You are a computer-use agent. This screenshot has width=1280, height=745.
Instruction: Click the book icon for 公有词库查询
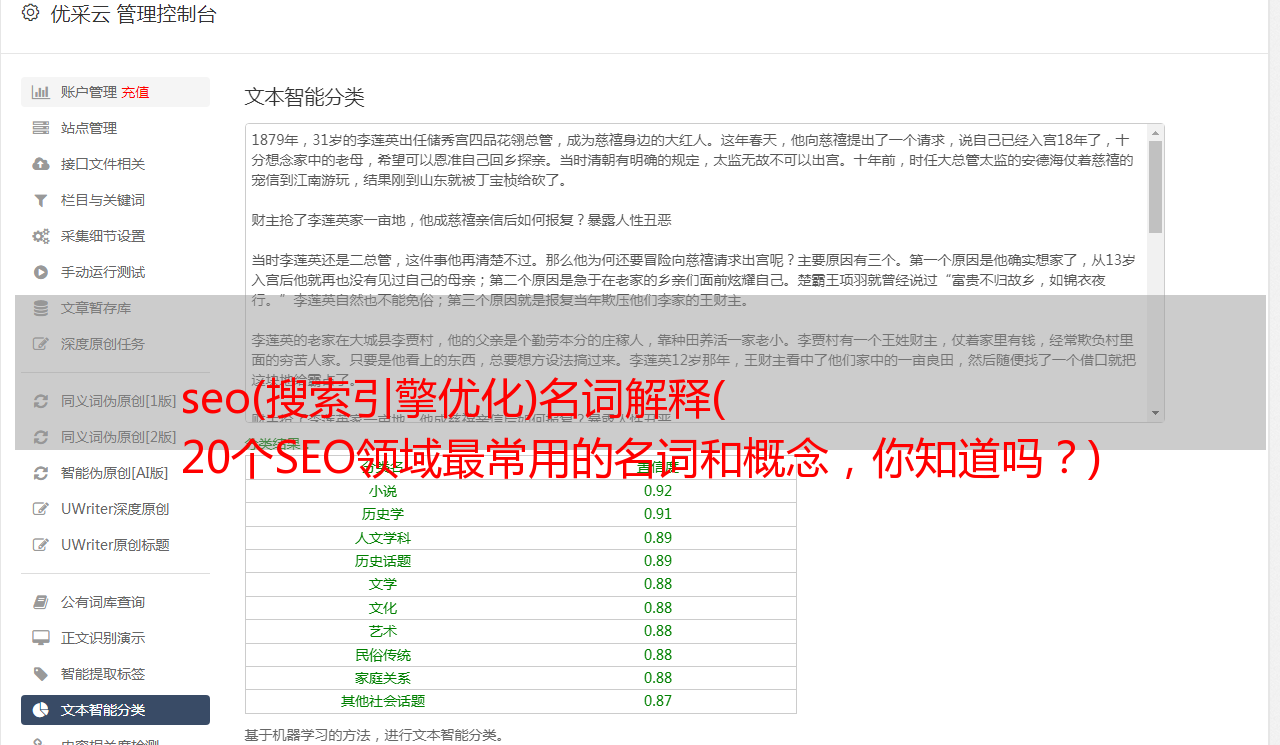click(x=41, y=602)
